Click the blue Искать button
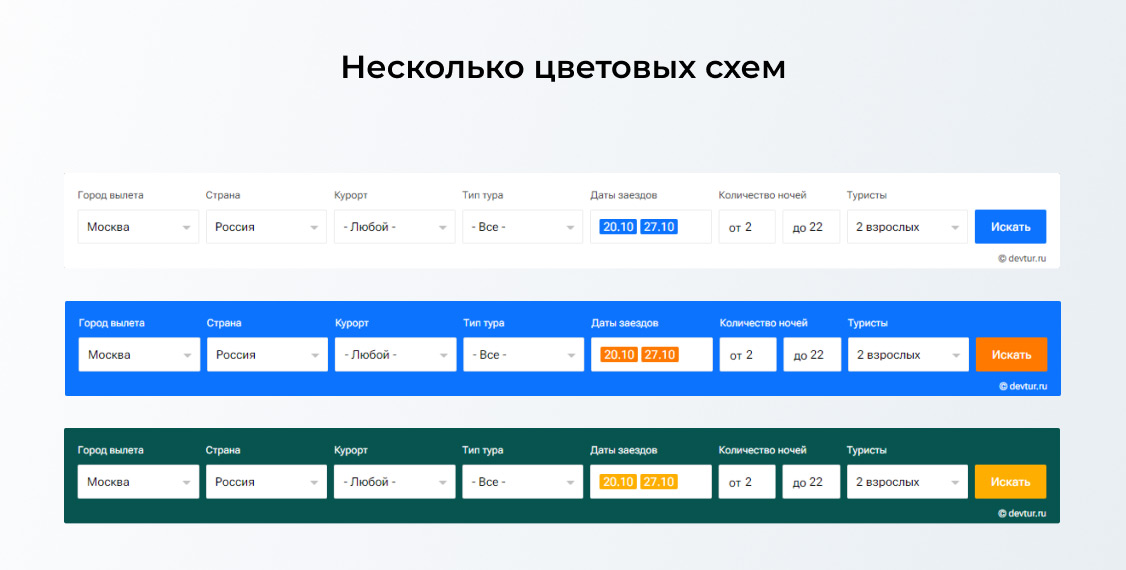Screen dimensions: 1126x570 tap(1010, 227)
